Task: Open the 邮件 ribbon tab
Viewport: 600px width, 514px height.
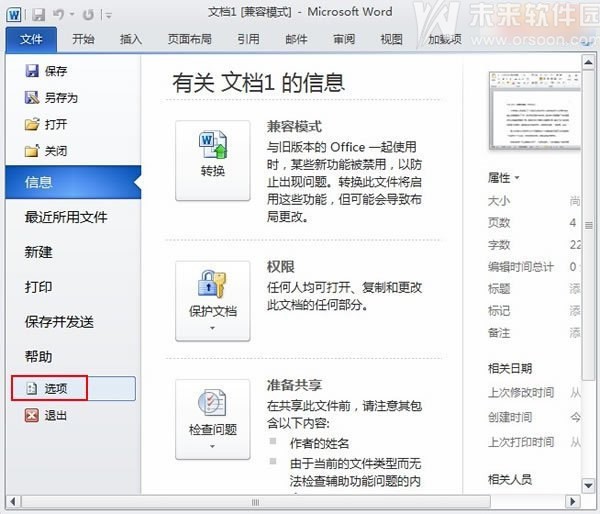Action: tap(296, 39)
